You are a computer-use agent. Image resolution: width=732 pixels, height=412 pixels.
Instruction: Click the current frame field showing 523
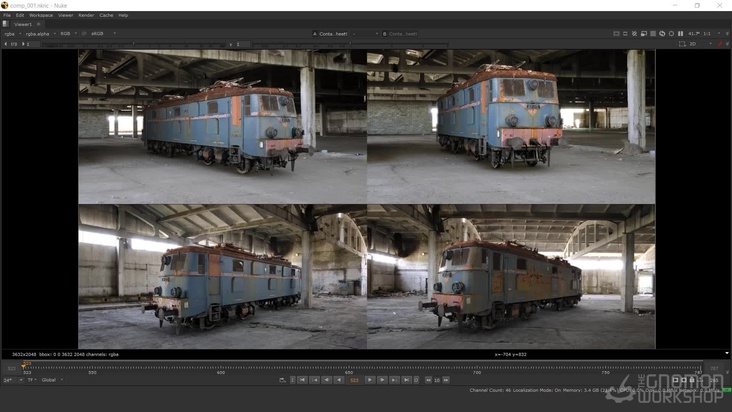click(354, 380)
